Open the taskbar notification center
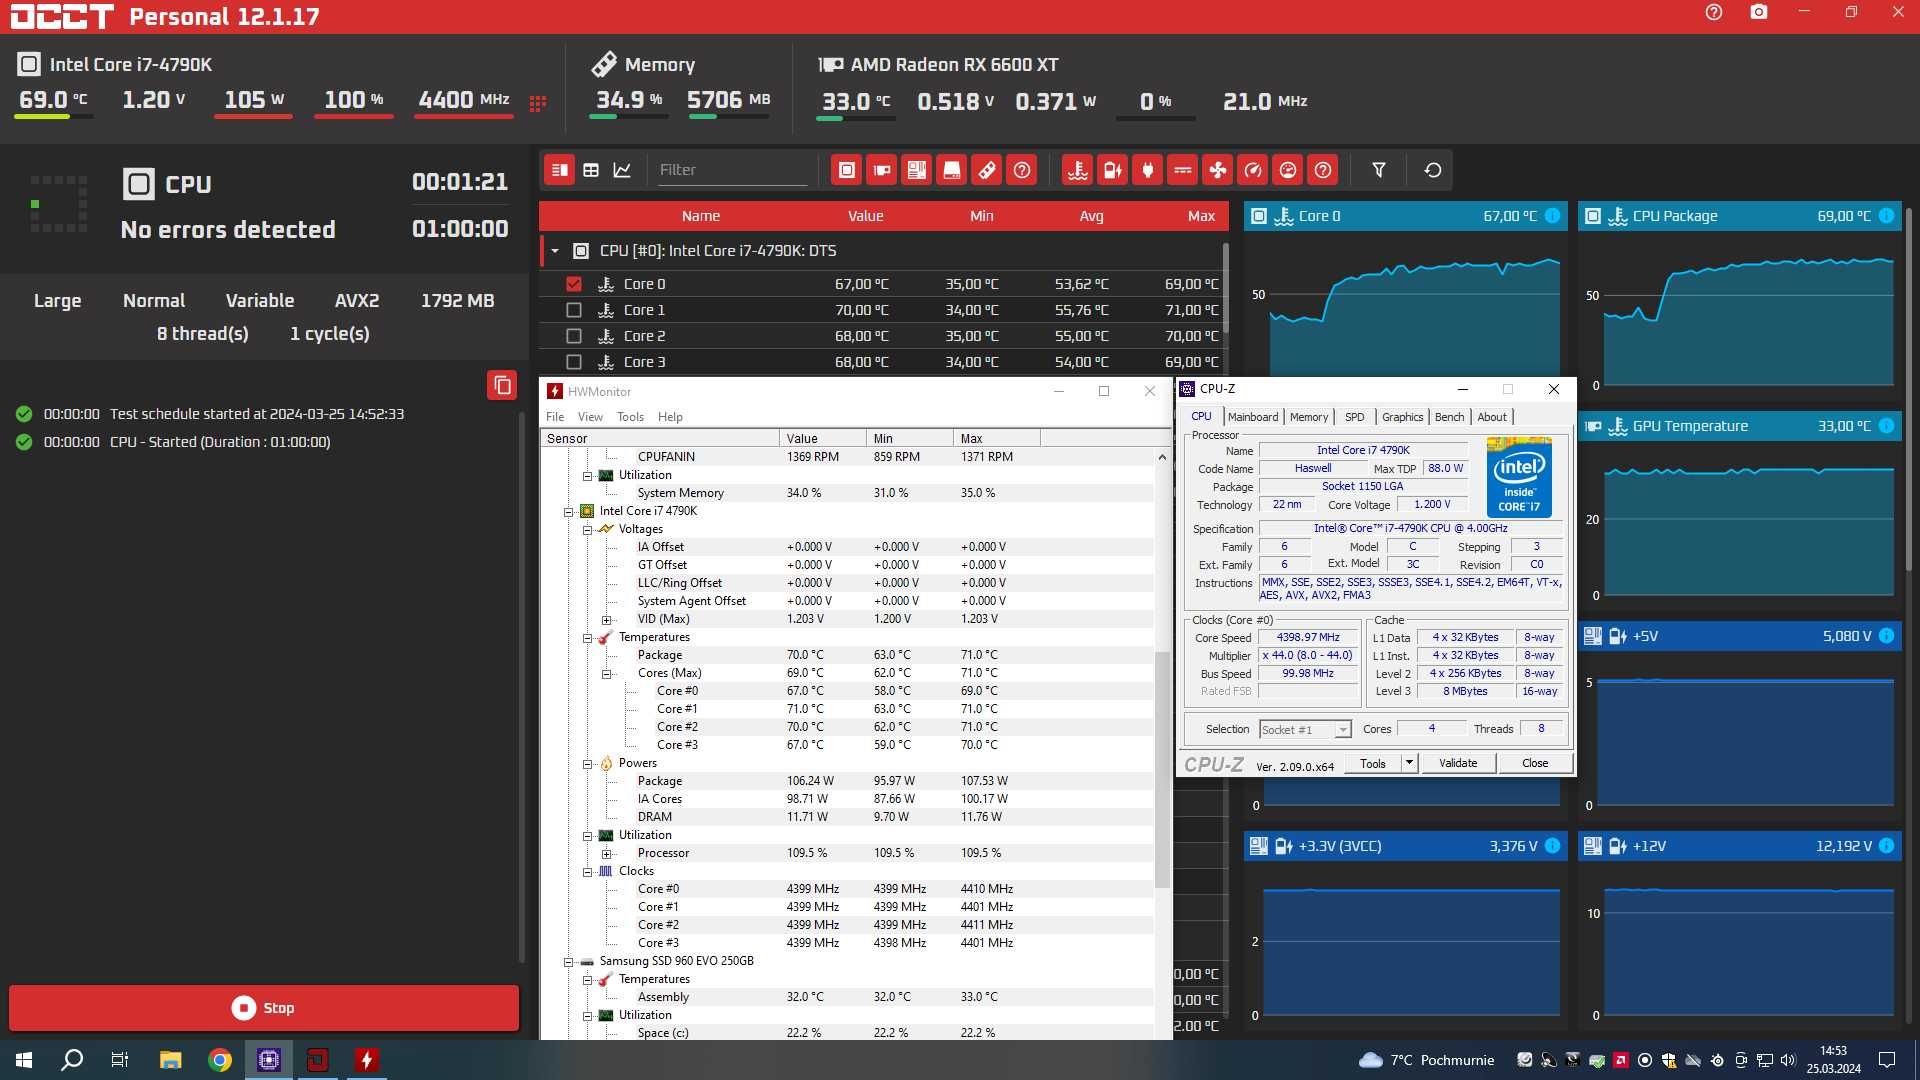 click(1887, 1060)
